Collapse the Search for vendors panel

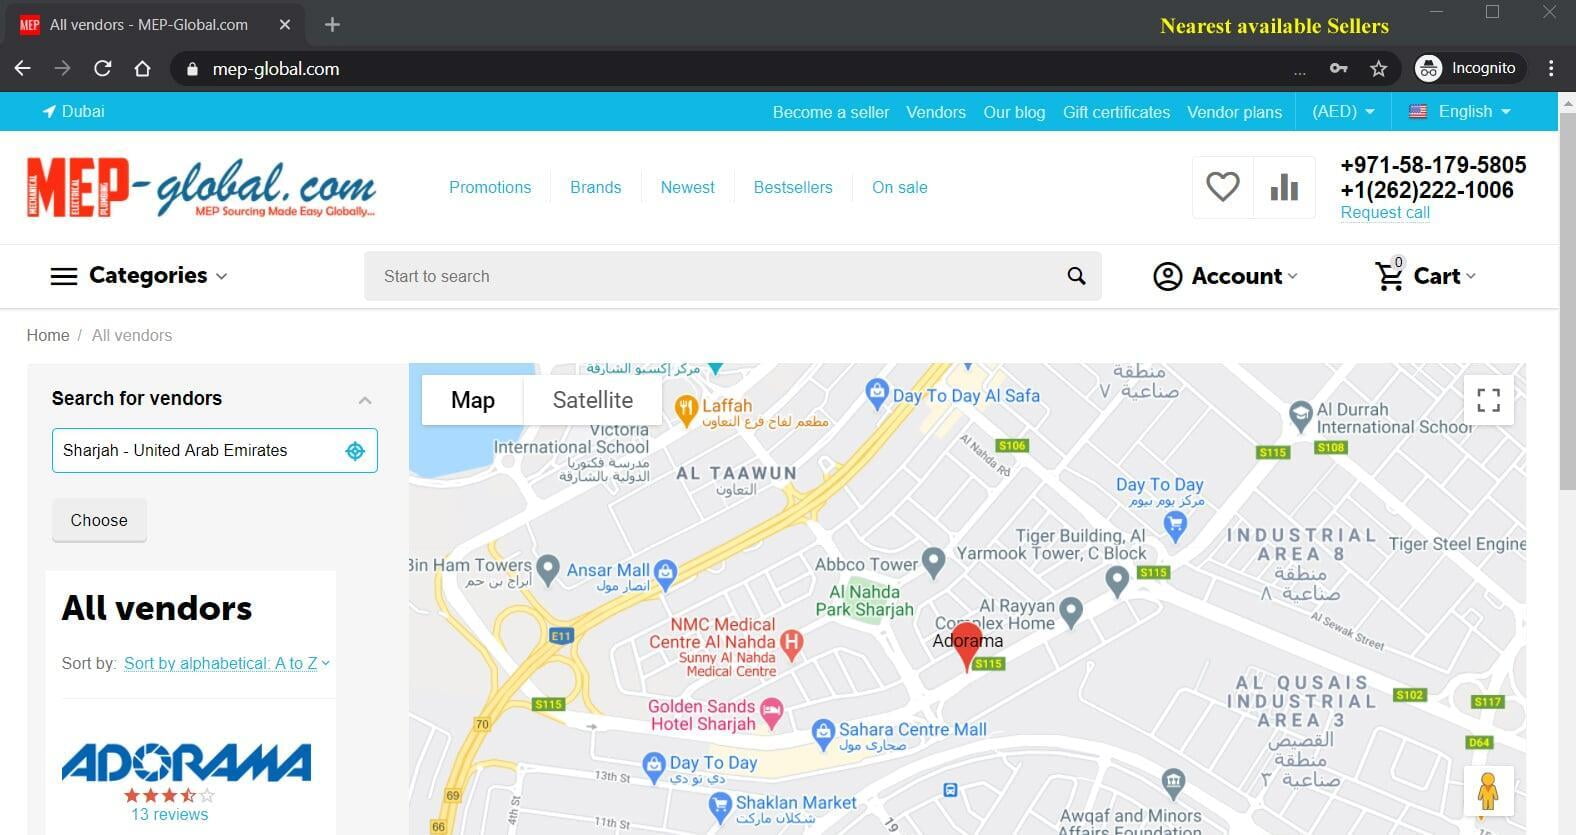(x=365, y=400)
